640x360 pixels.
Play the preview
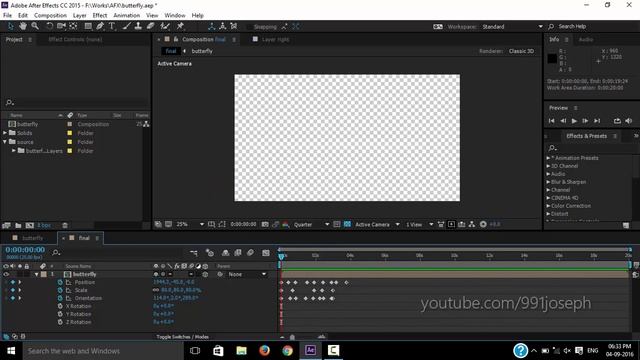[574, 121]
